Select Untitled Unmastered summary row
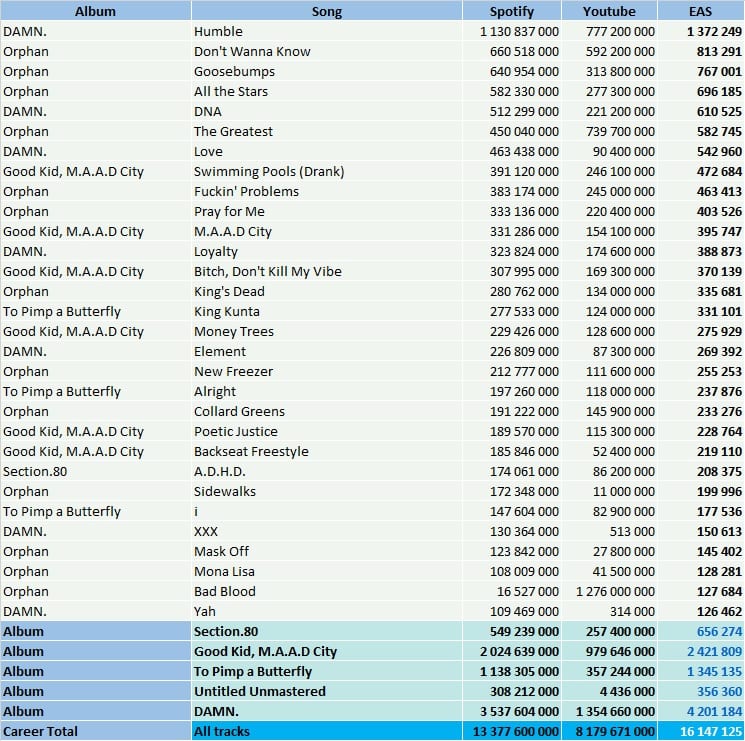 coord(372,691)
